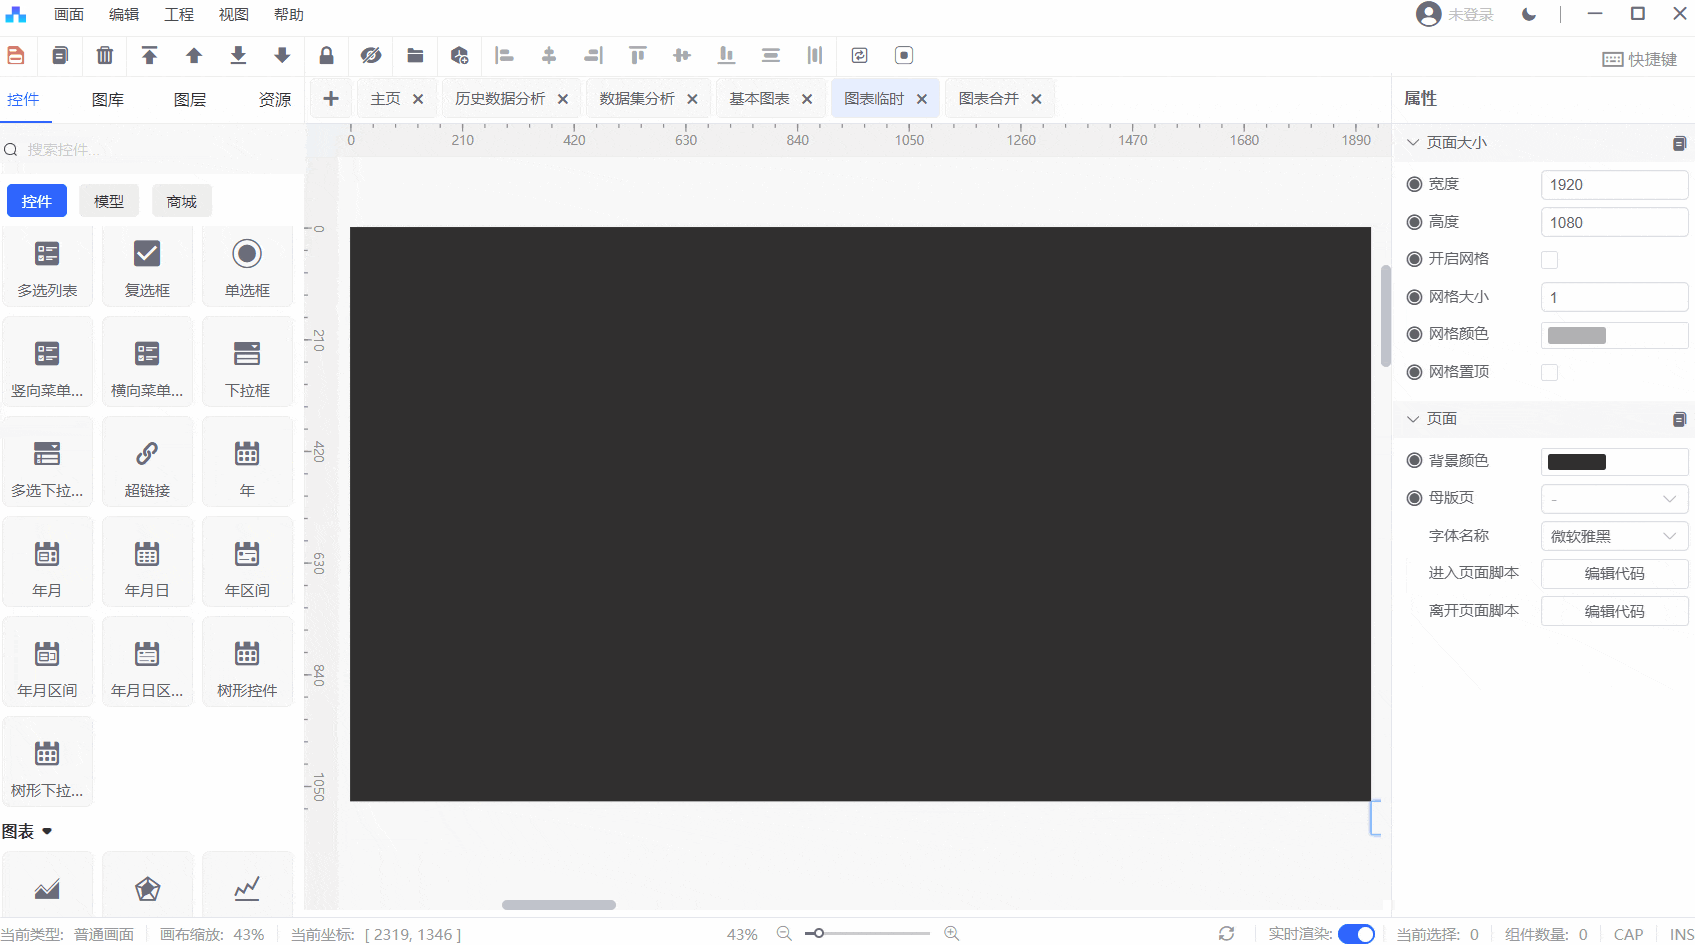Viewport: 1695px width, 945px height.
Task: Click the 背景颜色 black color swatch
Action: click(x=1576, y=462)
